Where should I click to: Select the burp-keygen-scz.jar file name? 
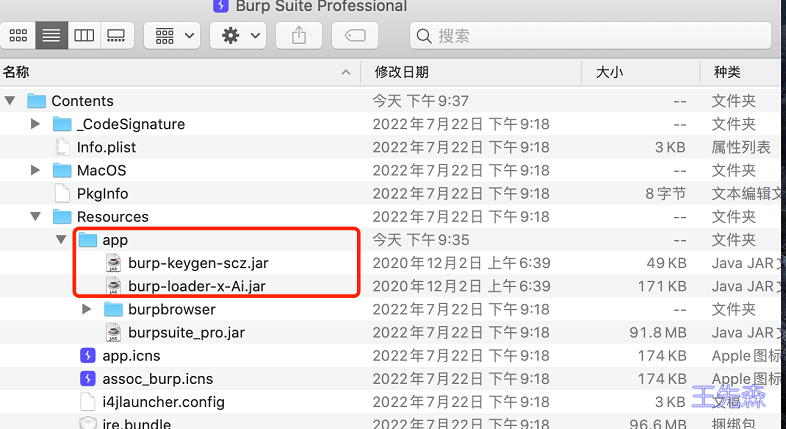(x=198, y=263)
